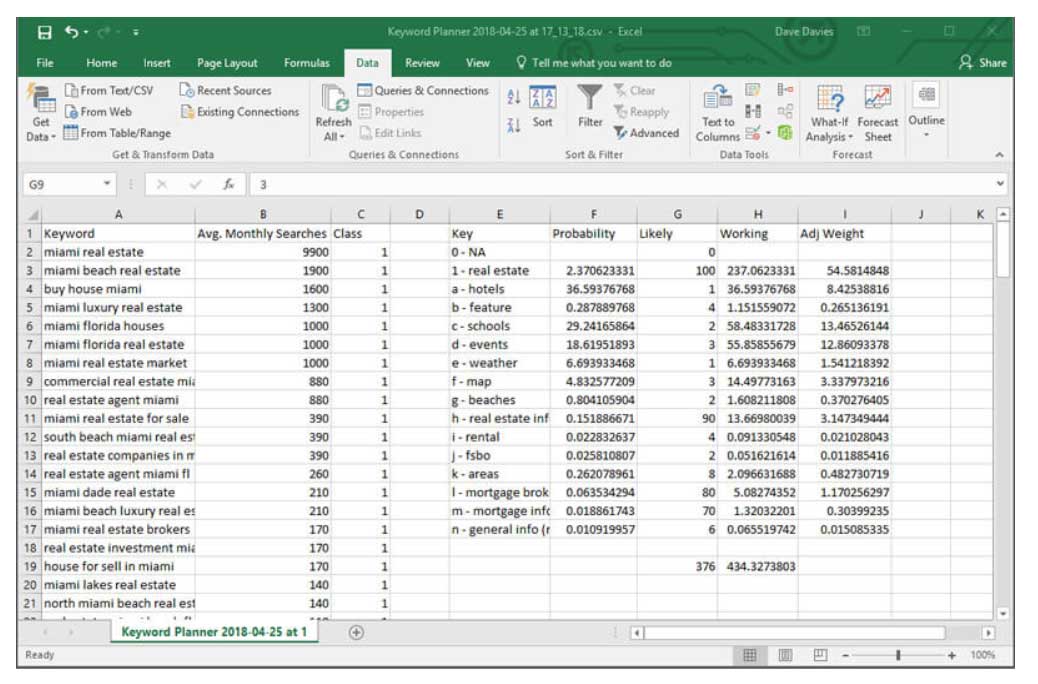
Task: Sort descending with the Z to A icon
Action: click(x=513, y=124)
